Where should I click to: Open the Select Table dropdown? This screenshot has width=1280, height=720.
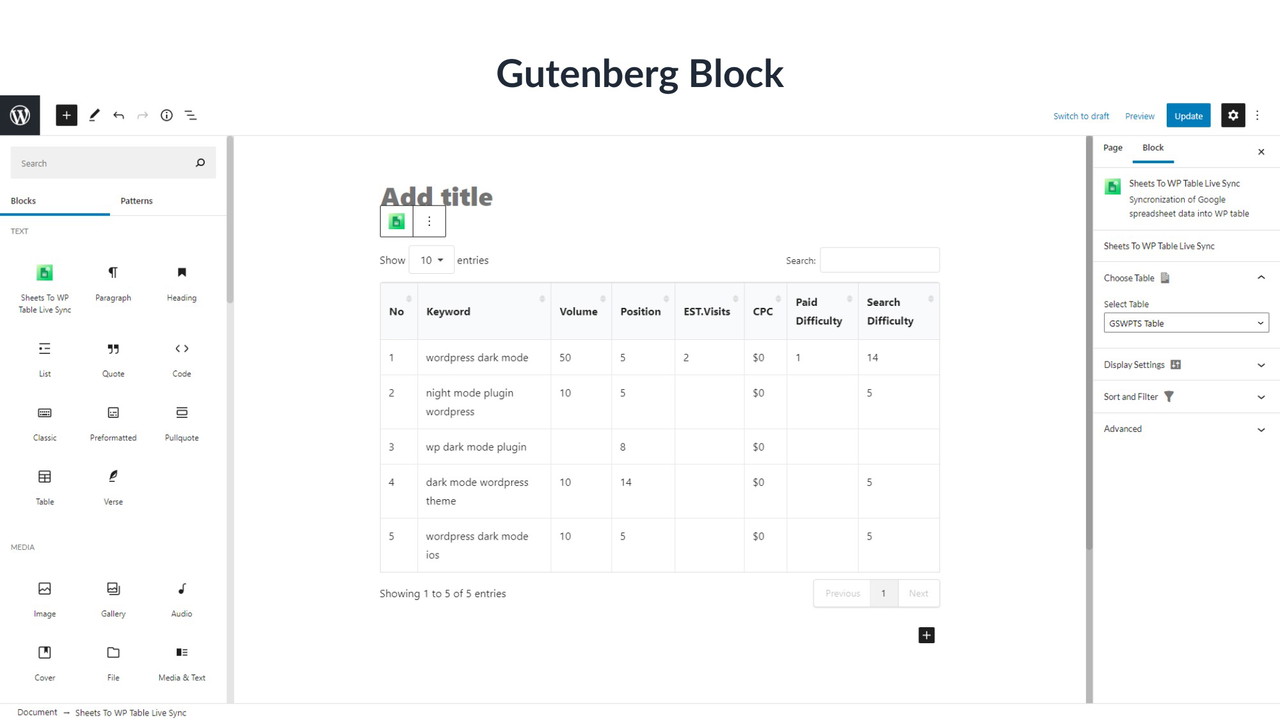coord(1186,323)
